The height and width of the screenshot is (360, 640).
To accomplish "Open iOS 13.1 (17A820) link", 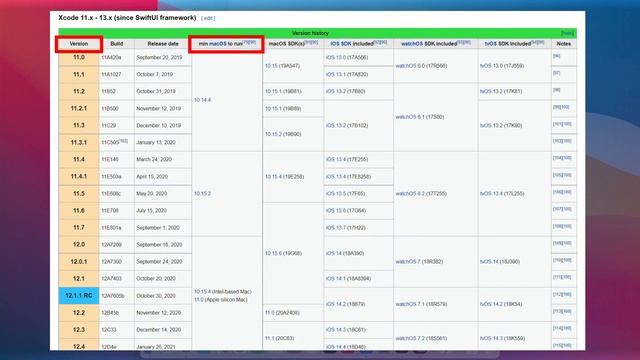I will pos(347,75).
